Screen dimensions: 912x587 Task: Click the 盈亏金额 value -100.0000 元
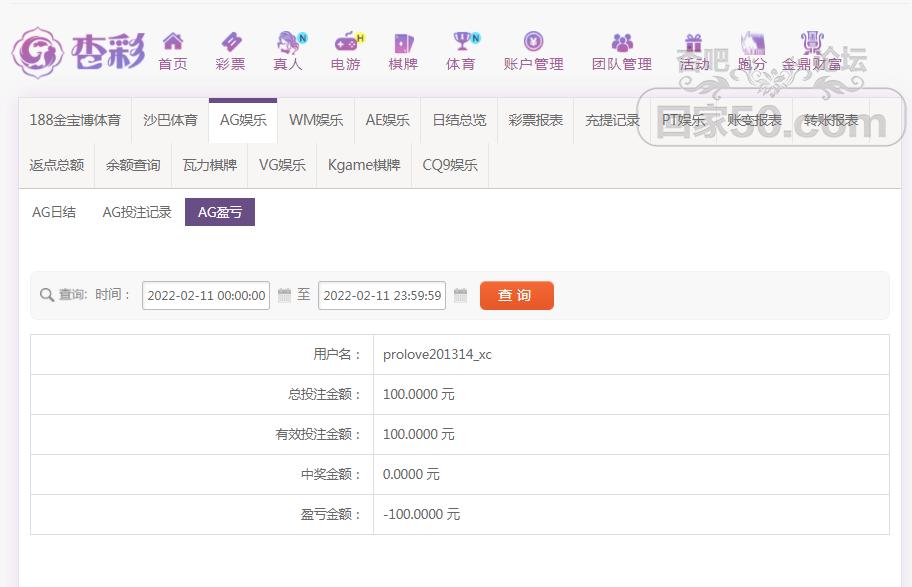(422, 514)
